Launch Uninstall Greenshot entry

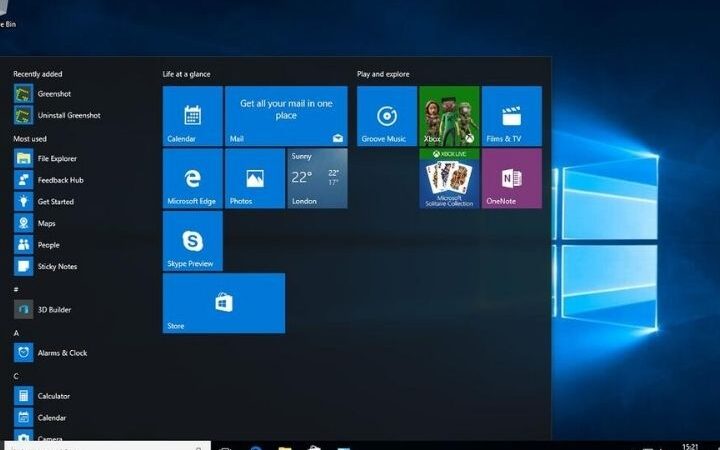click(x=57, y=115)
